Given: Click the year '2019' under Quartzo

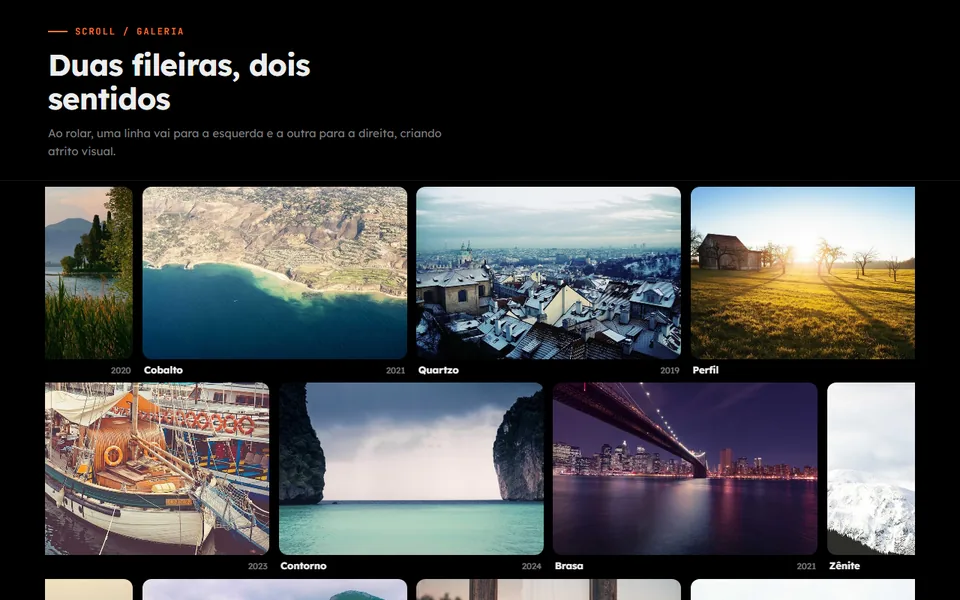Looking at the screenshot, I should pos(670,370).
